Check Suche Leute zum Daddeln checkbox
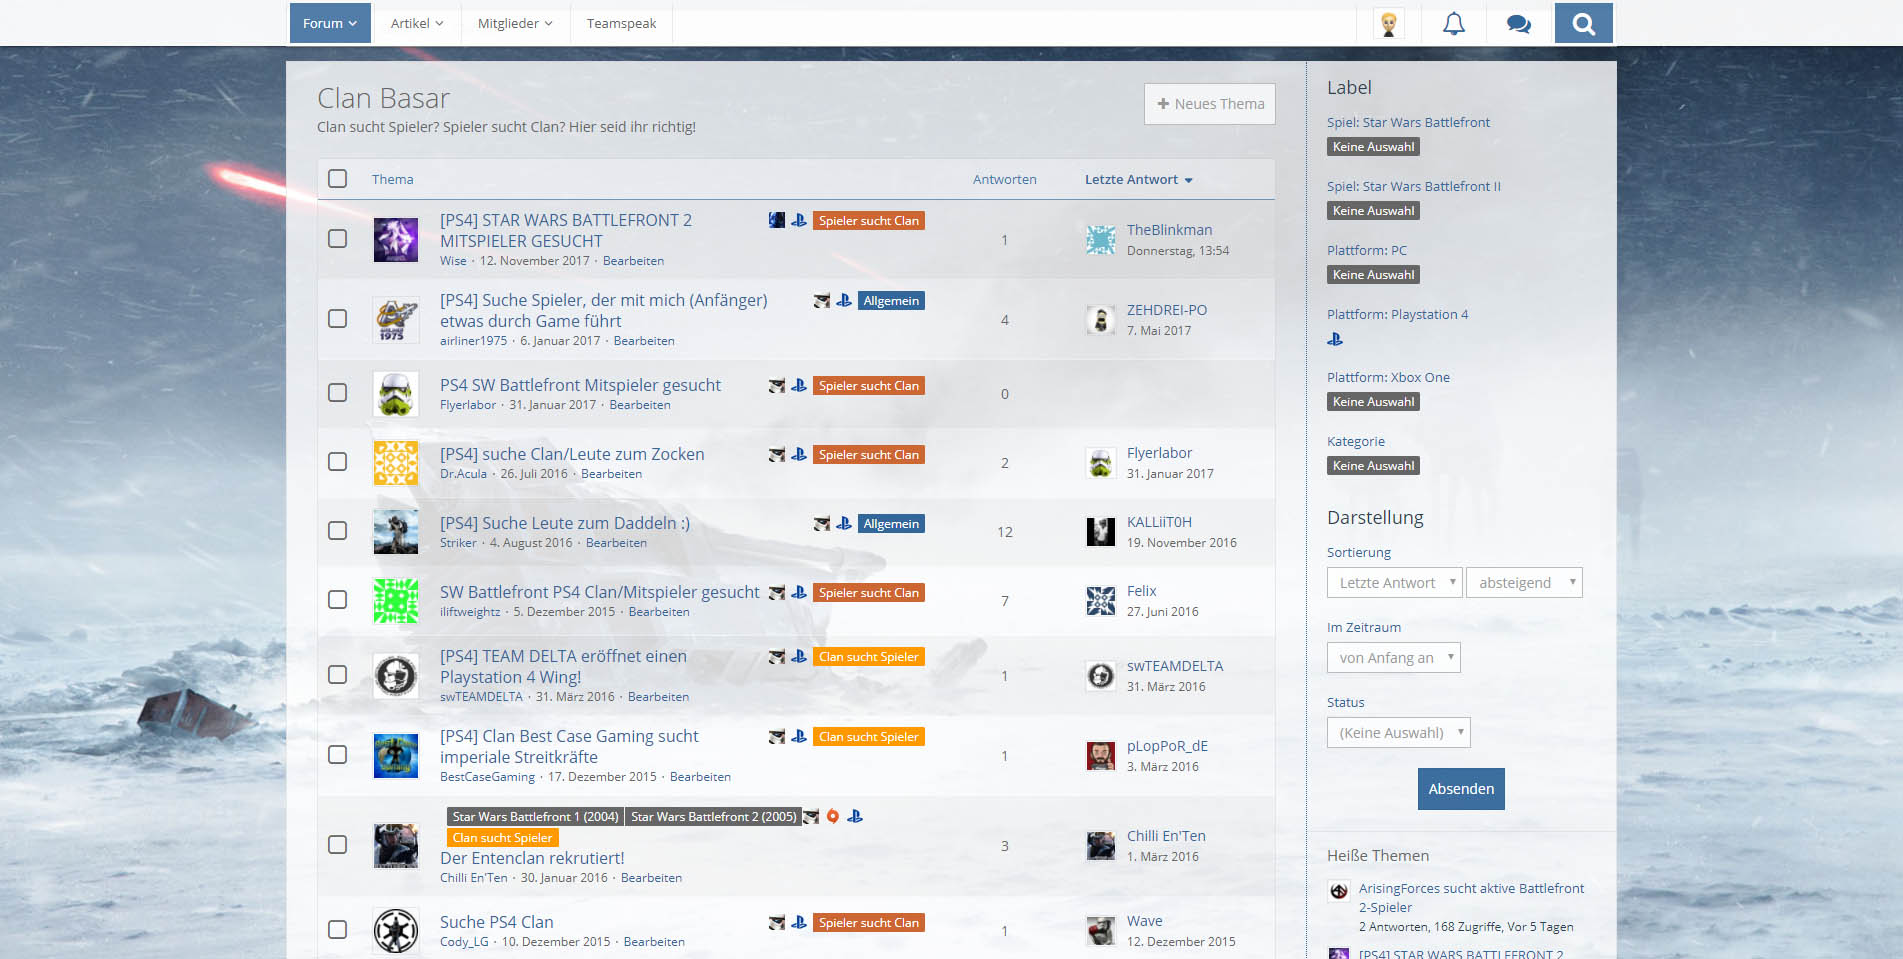The width and height of the screenshot is (1903, 959). click(338, 531)
